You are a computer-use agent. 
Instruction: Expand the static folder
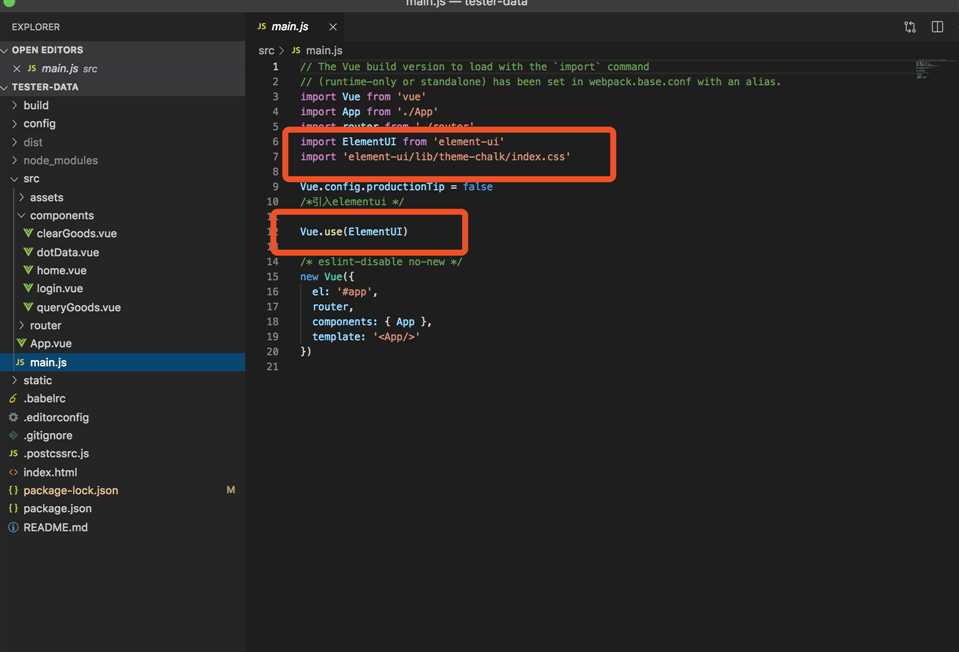[122, 380]
